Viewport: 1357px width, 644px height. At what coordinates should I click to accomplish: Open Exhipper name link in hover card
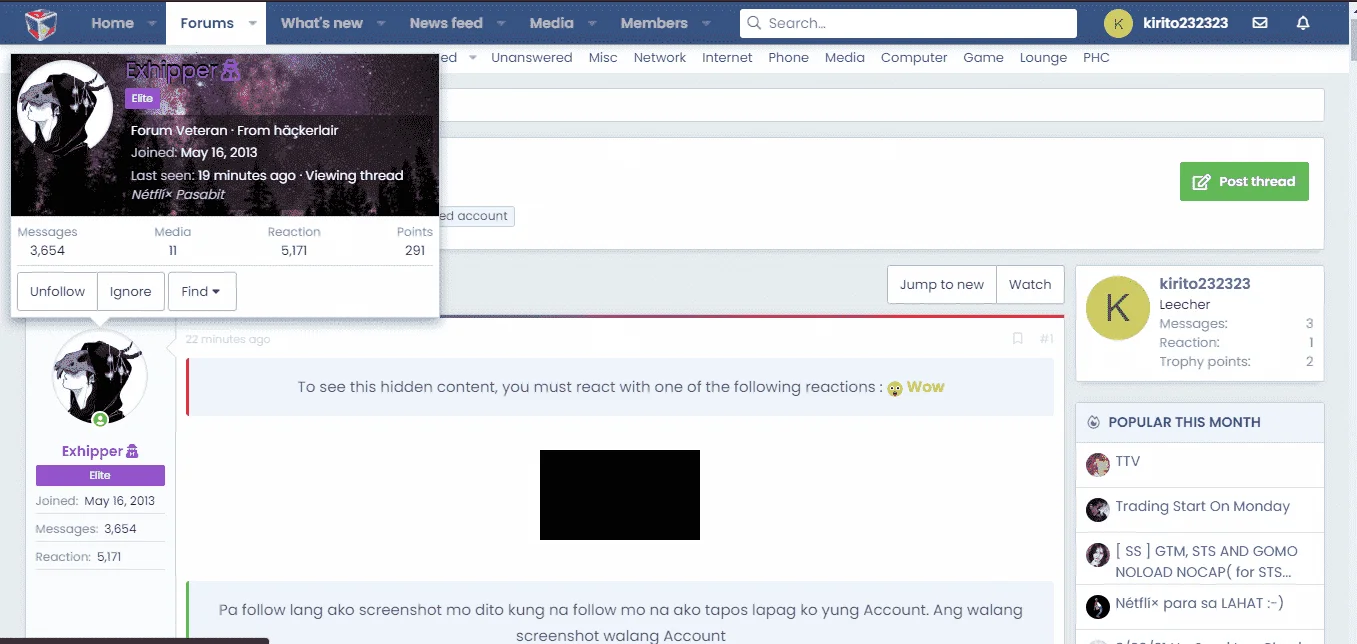(x=172, y=71)
